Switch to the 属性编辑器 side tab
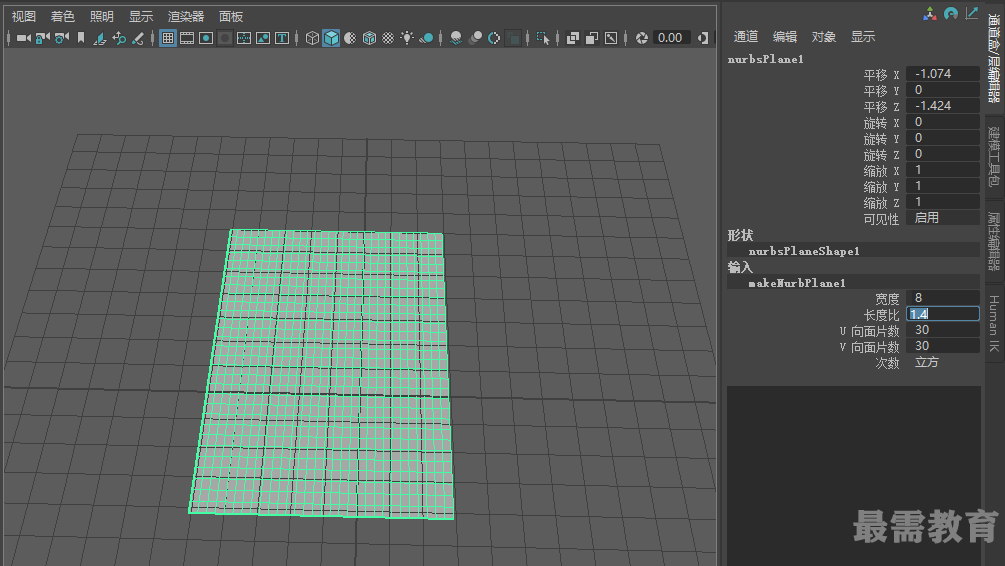Image resolution: width=1005 pixels, height=566 pixels. click(994, 242)
